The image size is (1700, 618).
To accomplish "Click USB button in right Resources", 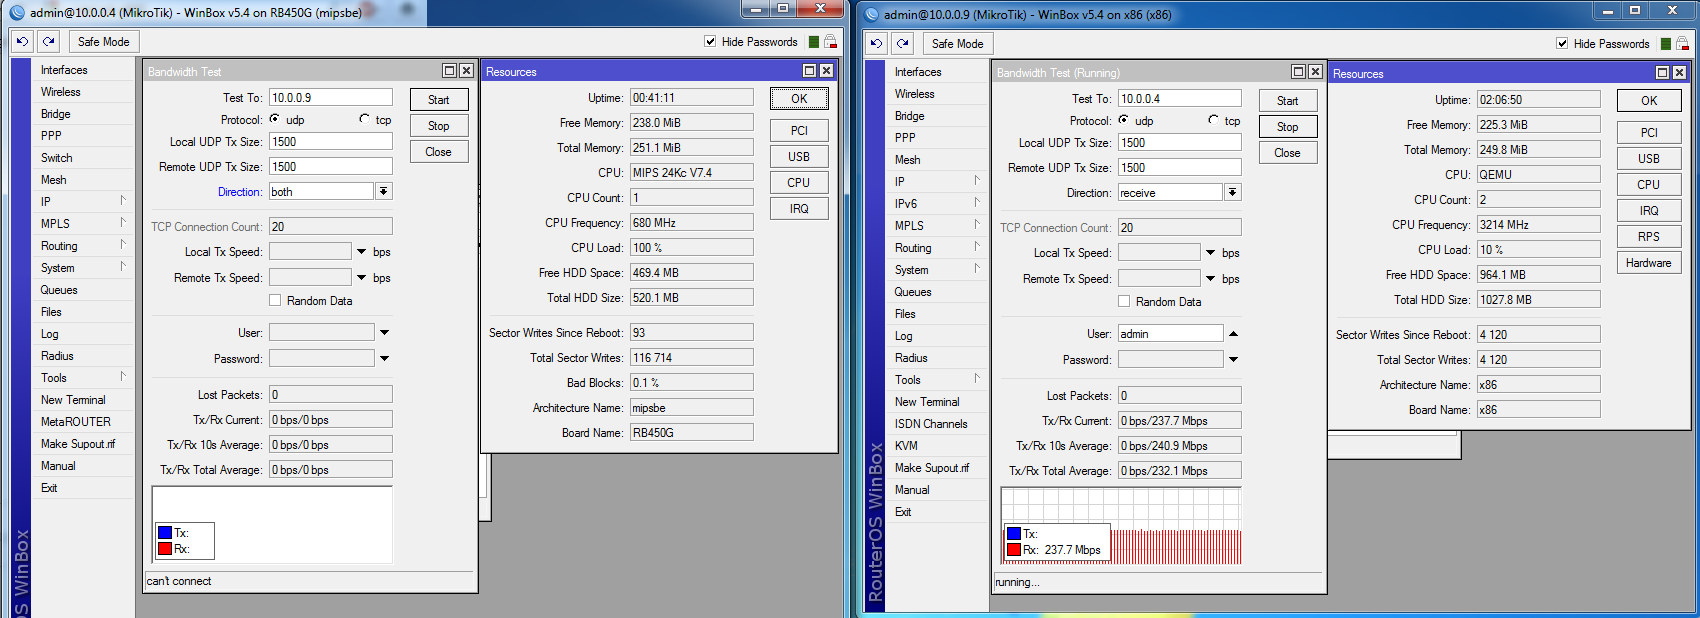I will [1649, 159].
